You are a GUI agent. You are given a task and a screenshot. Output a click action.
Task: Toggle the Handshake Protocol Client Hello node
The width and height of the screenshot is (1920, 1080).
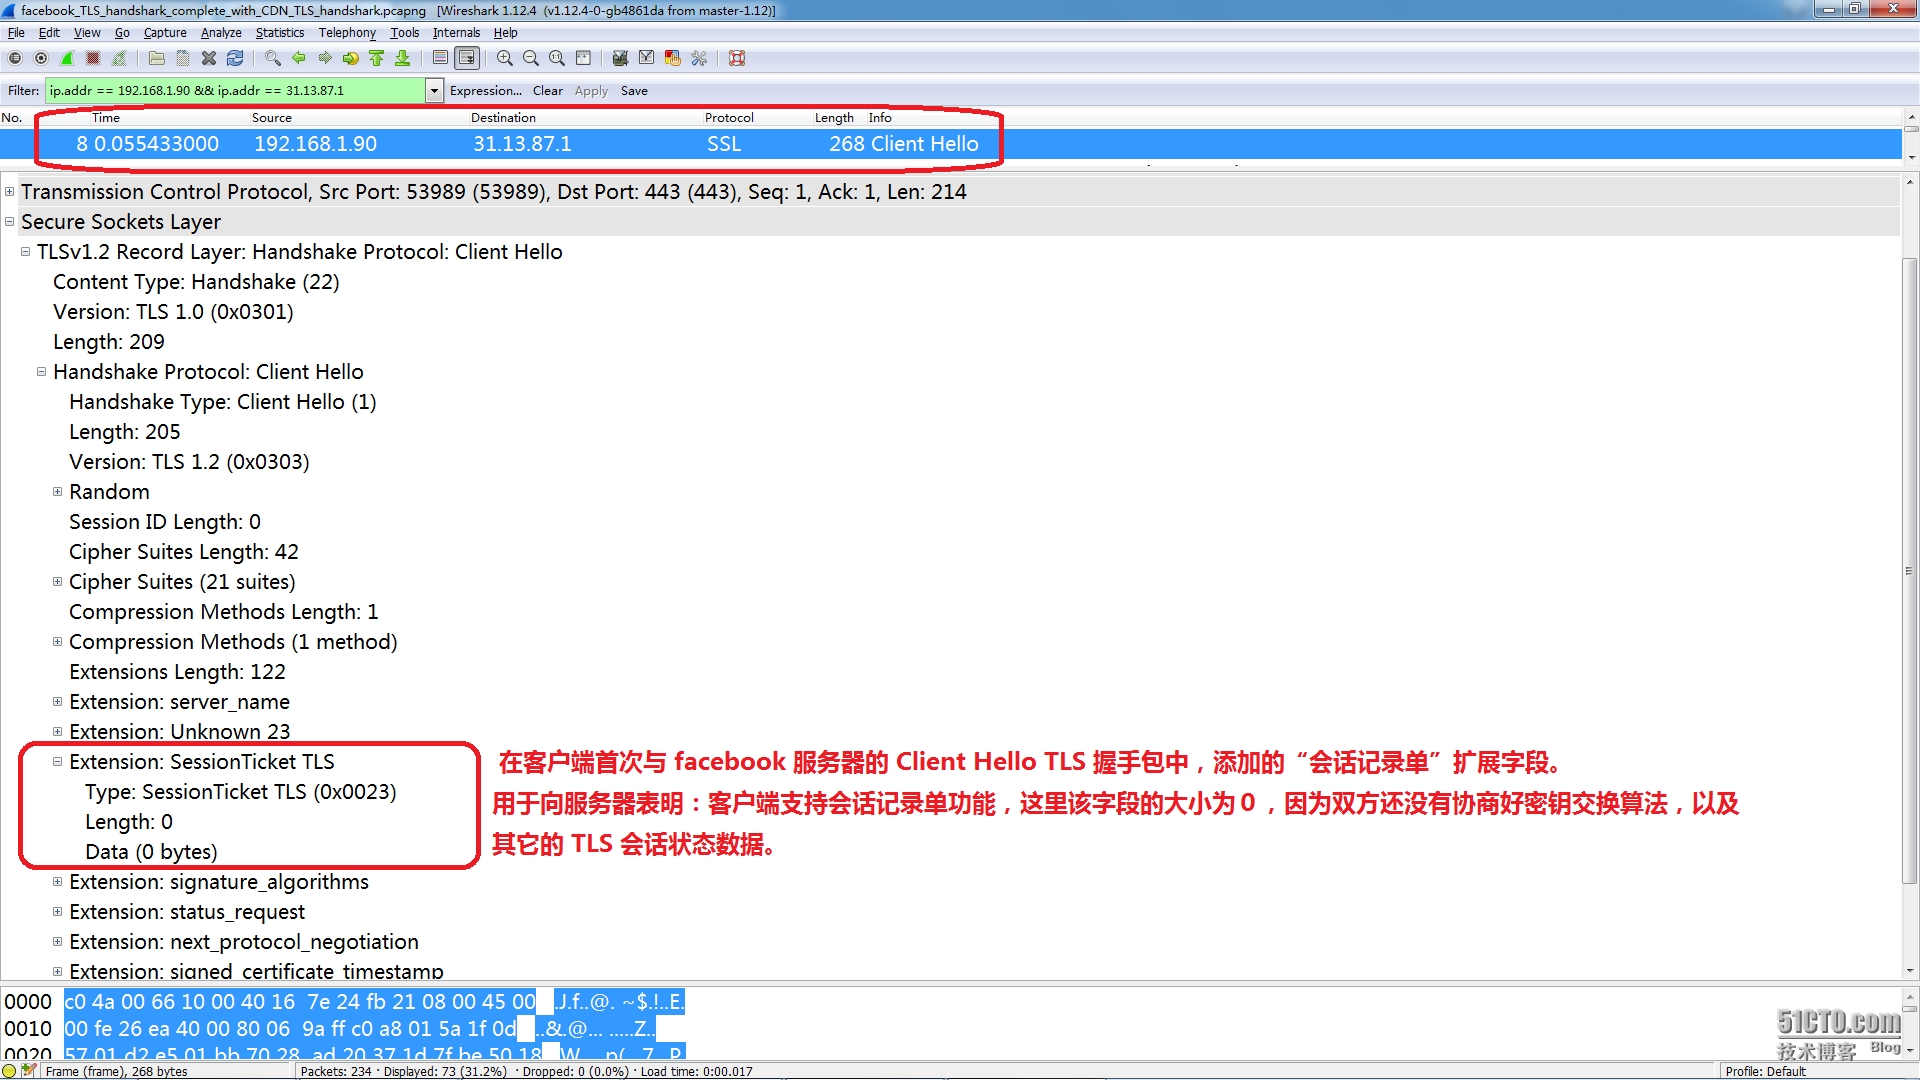pyautogui.click(x=42, y=372)
